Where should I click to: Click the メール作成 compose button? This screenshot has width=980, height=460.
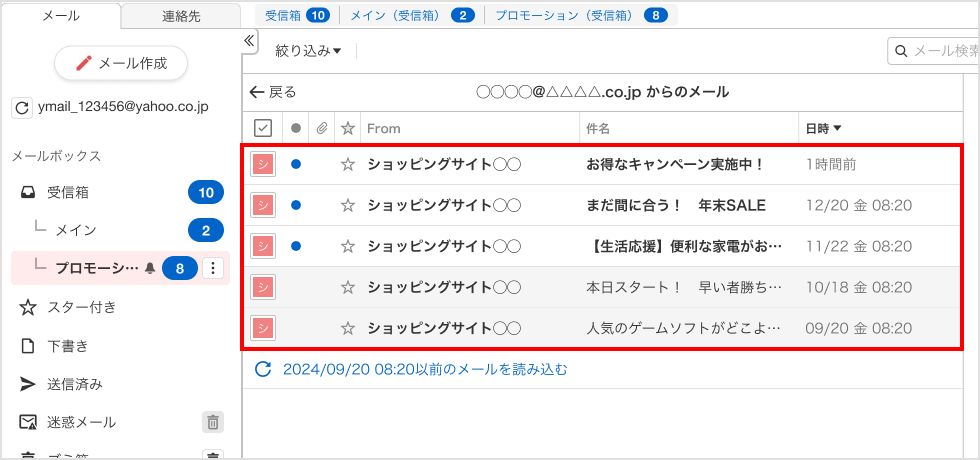[121, 63]
